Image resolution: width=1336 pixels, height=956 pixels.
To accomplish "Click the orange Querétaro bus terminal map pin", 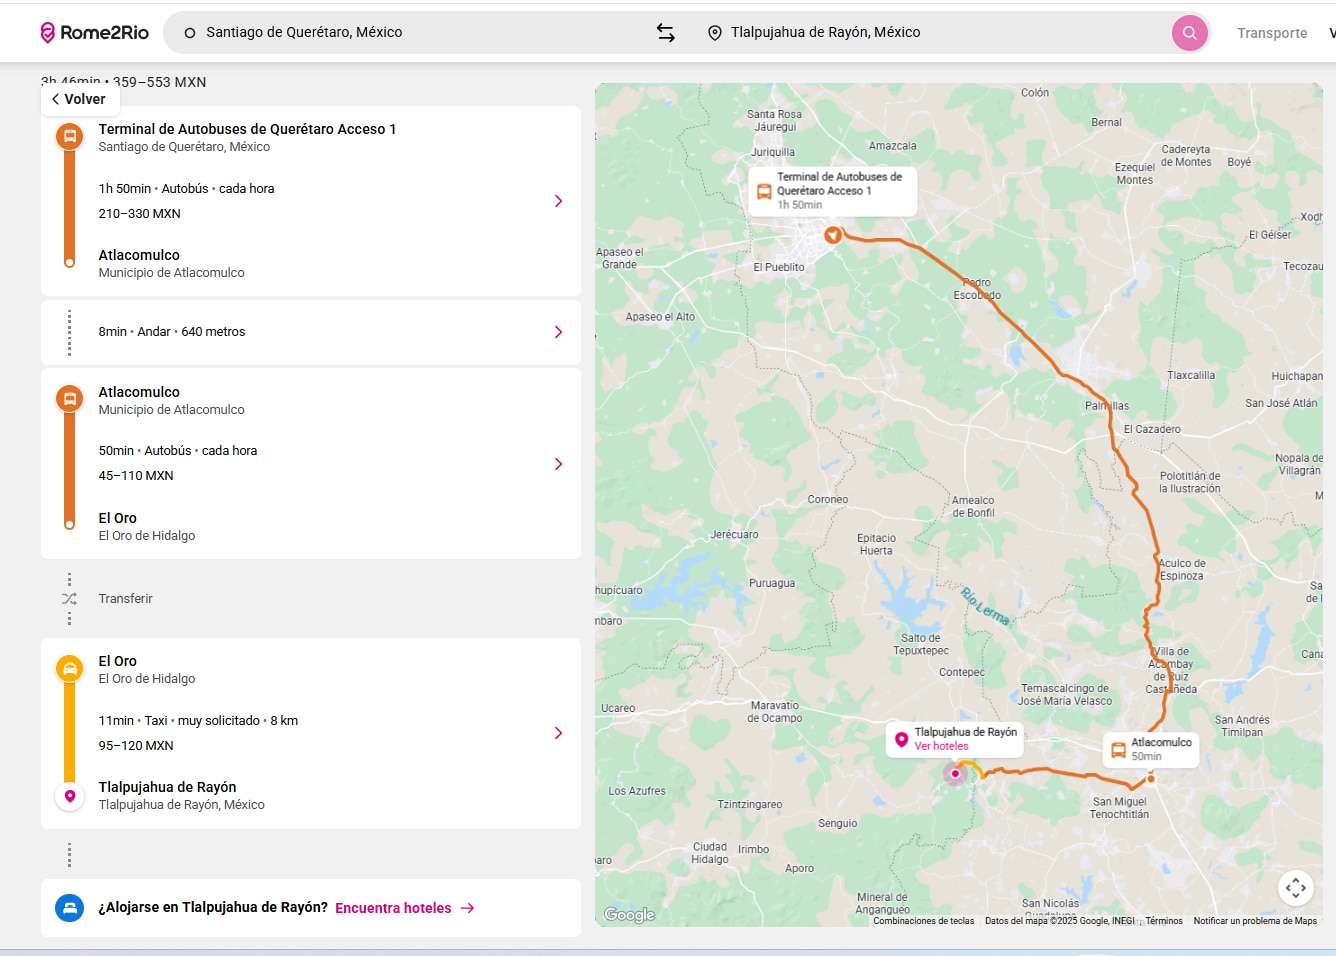I will (832, 235).
